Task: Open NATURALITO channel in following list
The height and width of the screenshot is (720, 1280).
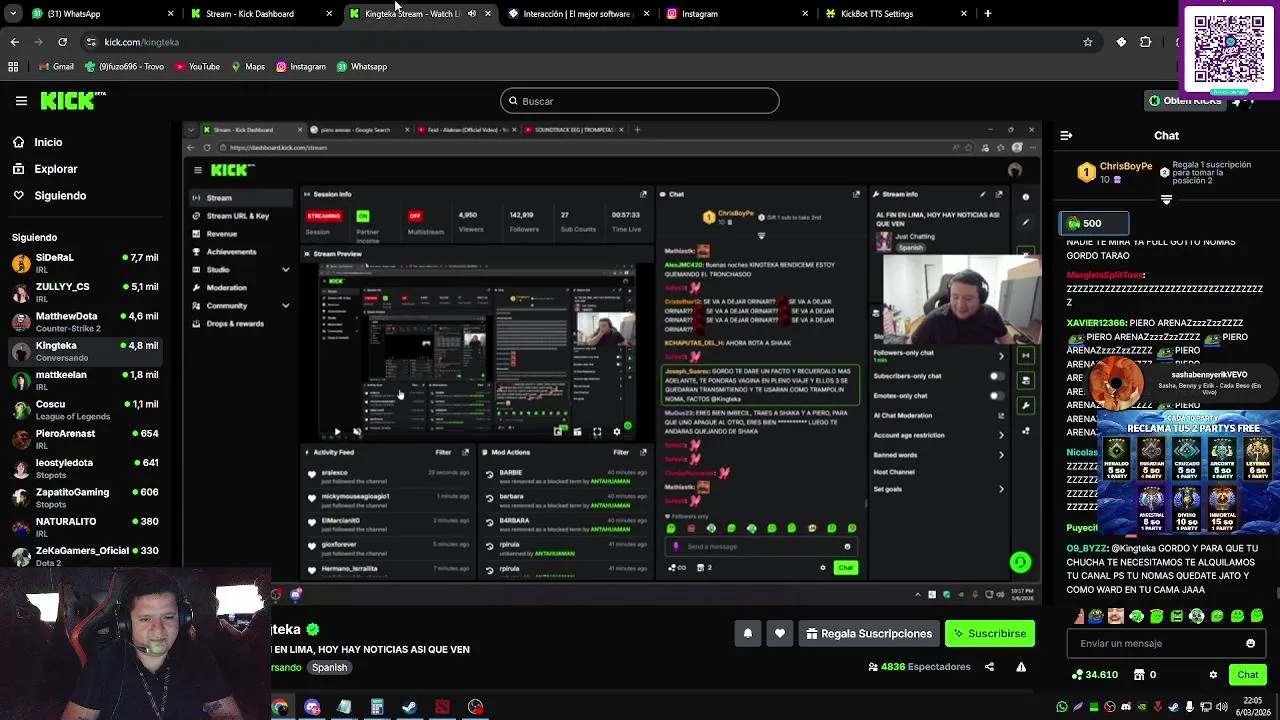Action: click(85, 527)
